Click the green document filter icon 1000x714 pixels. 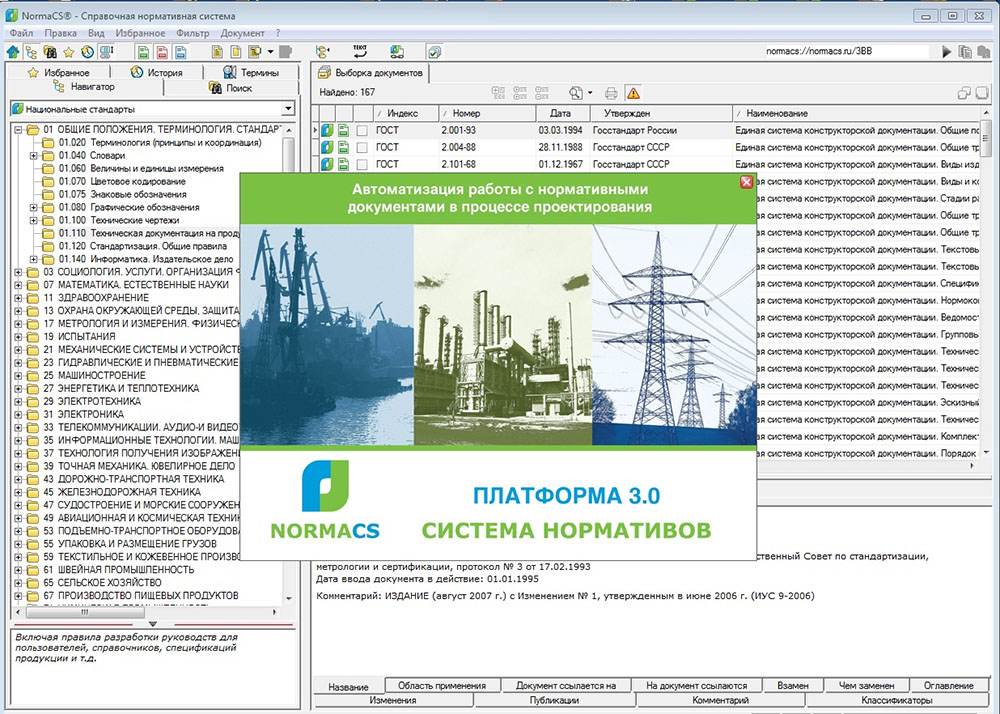[143, 52]
